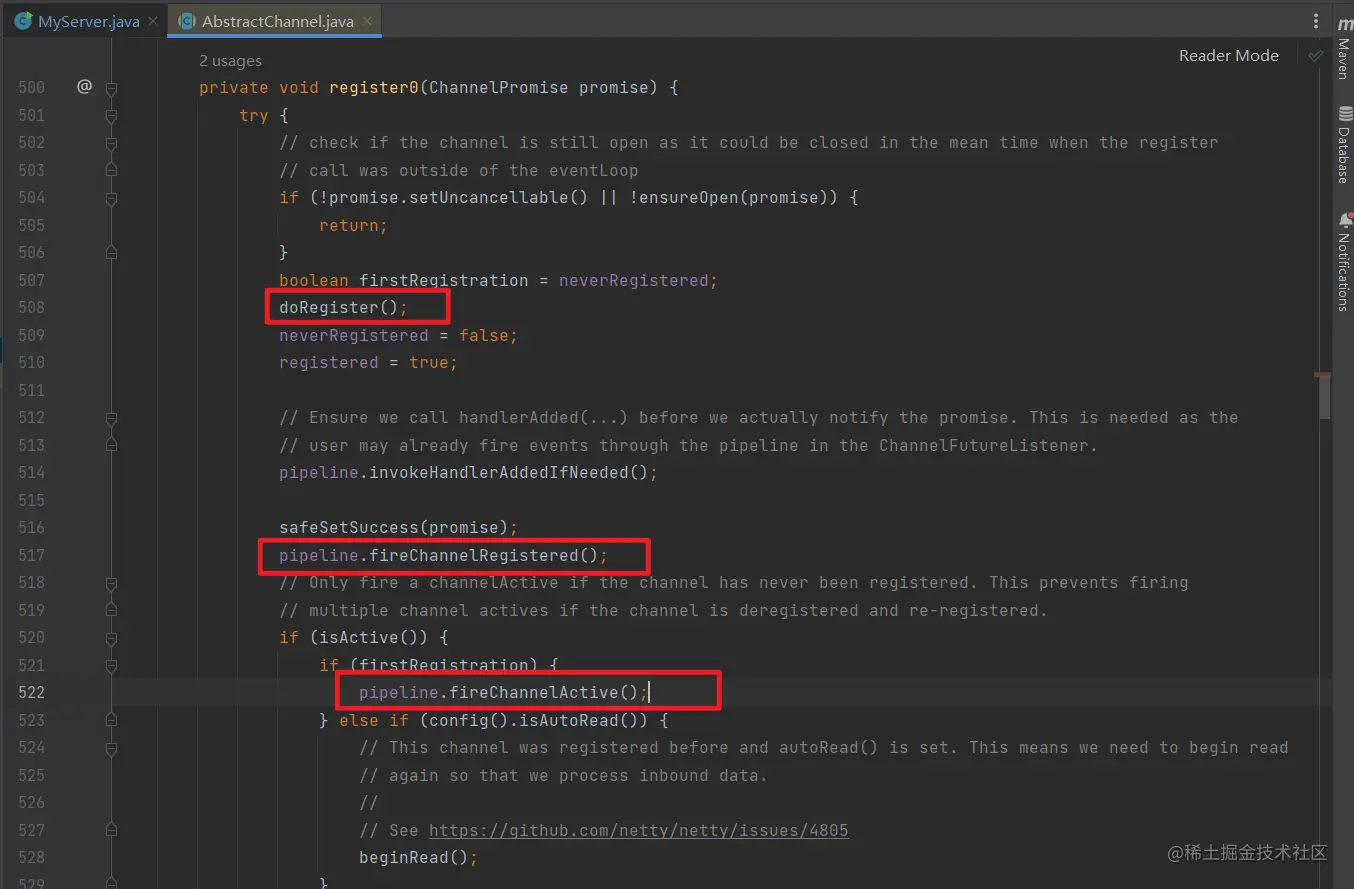
Task: Click the @ gutter icon on line 500
Action: (84, 87)
